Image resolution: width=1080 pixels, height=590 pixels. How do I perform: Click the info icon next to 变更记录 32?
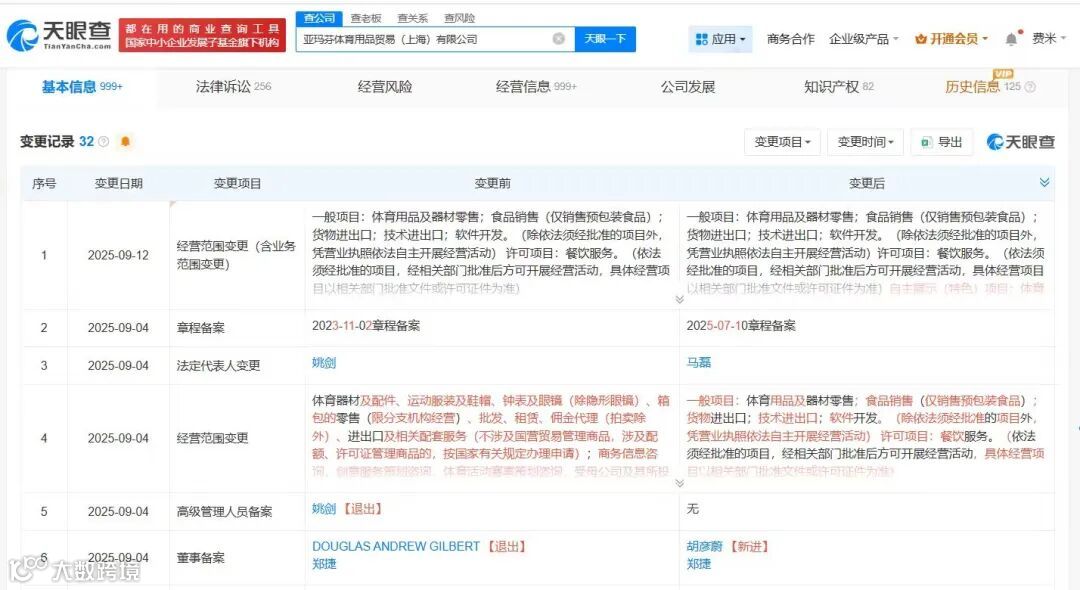click(103, 141)
